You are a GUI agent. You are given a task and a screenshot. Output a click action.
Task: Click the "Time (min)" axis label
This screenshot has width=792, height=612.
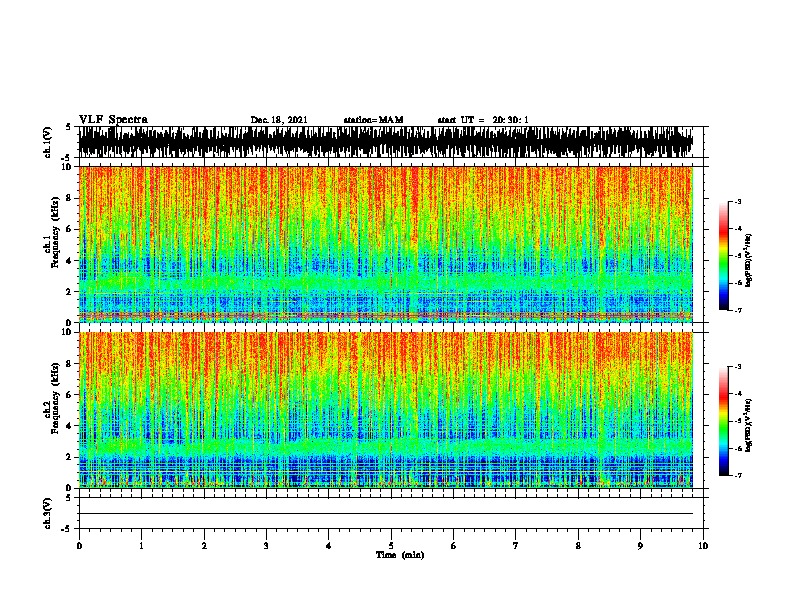(x=400, y=555)
